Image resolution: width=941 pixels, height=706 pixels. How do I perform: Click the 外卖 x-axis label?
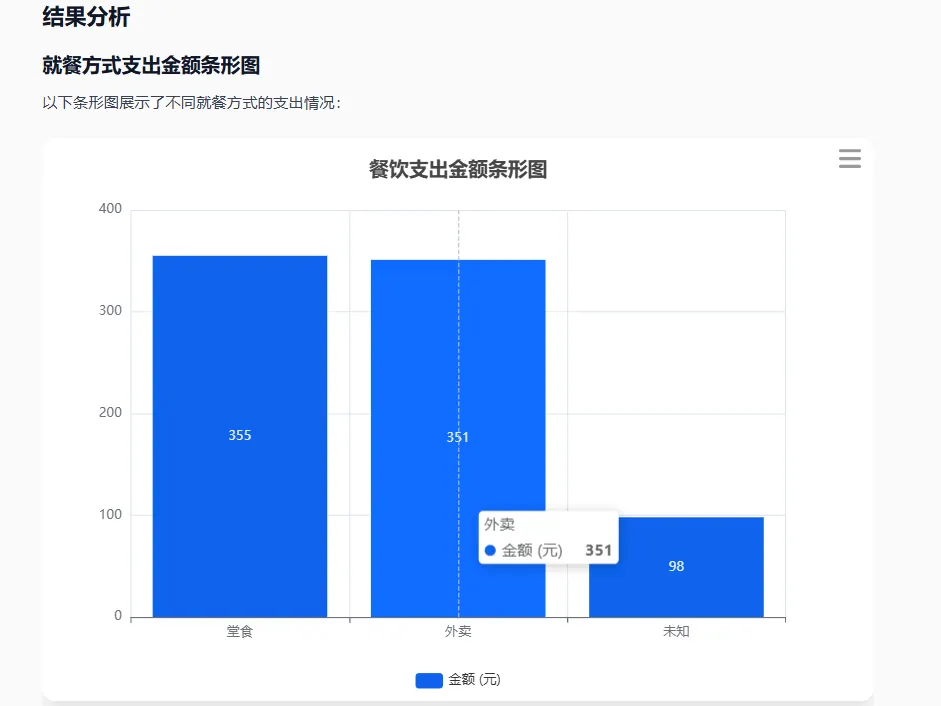pos(458,632)
